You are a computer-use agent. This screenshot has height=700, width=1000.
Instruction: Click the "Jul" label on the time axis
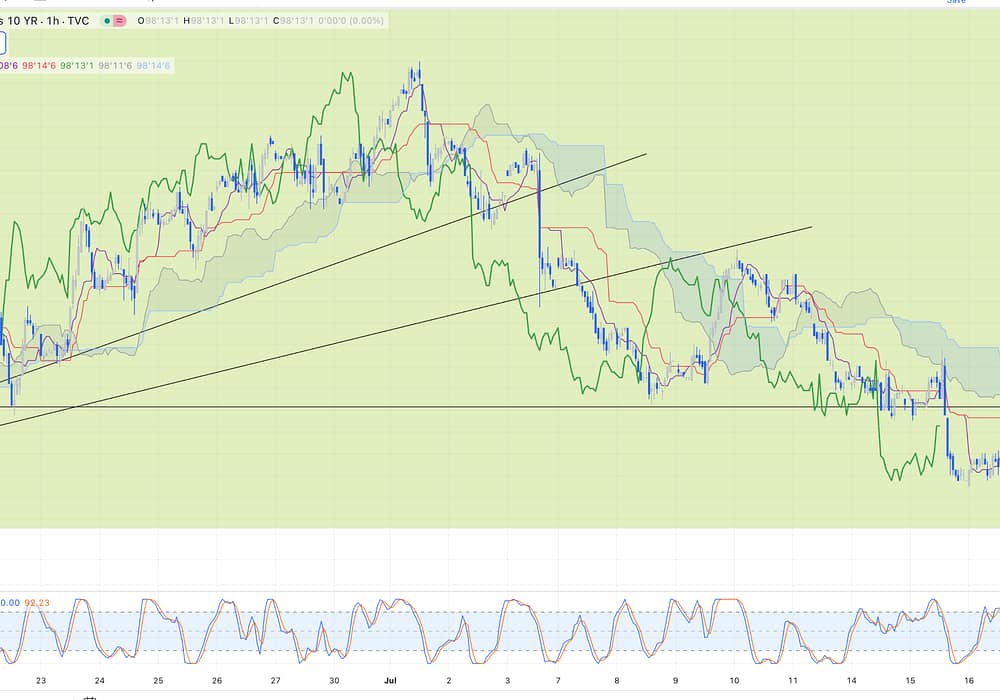pyautogui.click(x=391, y=680)
